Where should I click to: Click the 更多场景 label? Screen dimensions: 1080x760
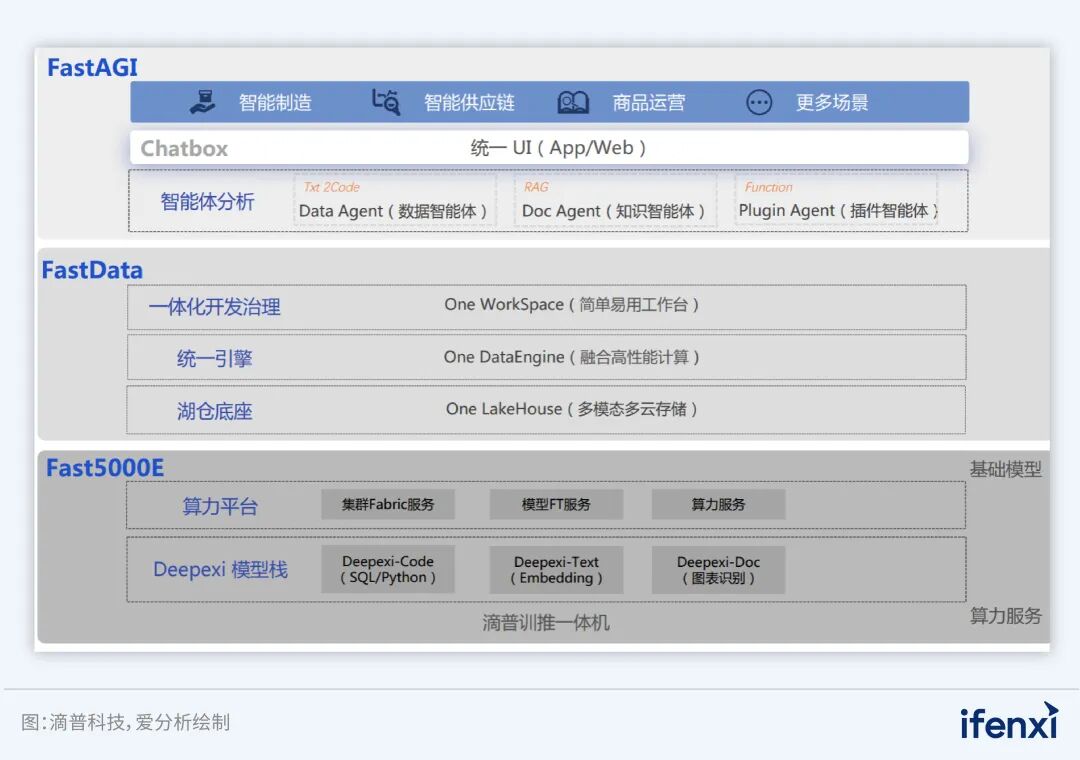point(832,103)
